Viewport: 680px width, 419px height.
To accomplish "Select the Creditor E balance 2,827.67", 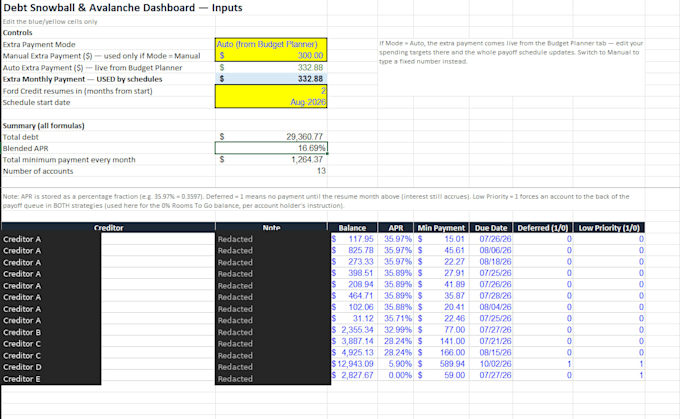I will [352, 375].
